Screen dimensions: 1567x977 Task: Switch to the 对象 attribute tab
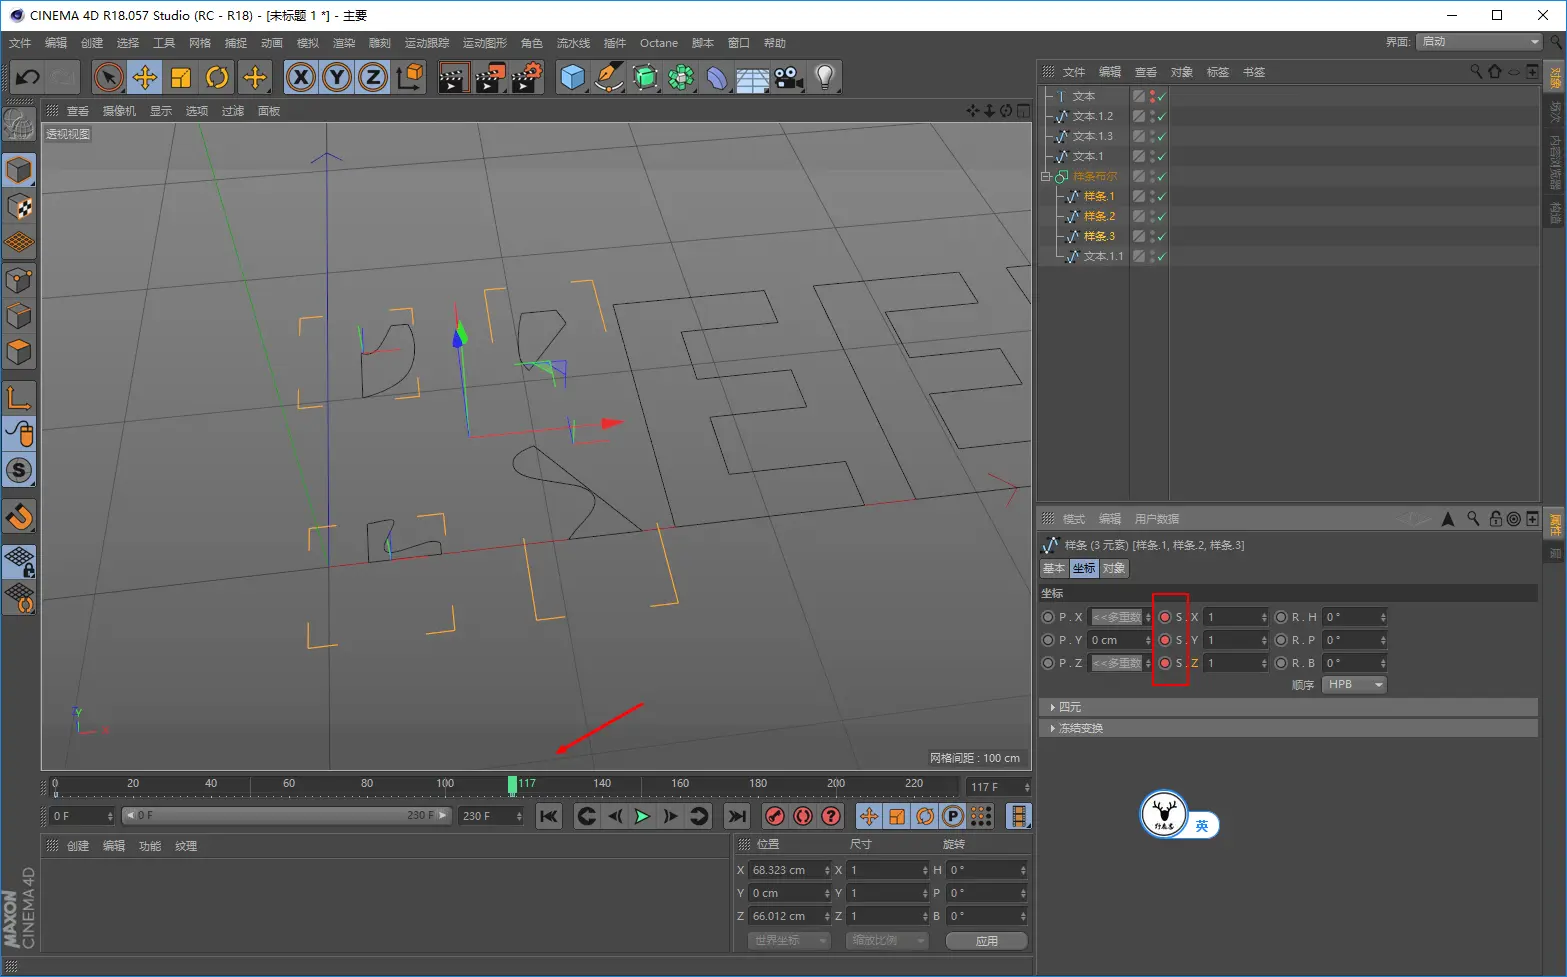(x=1114, y=568)
